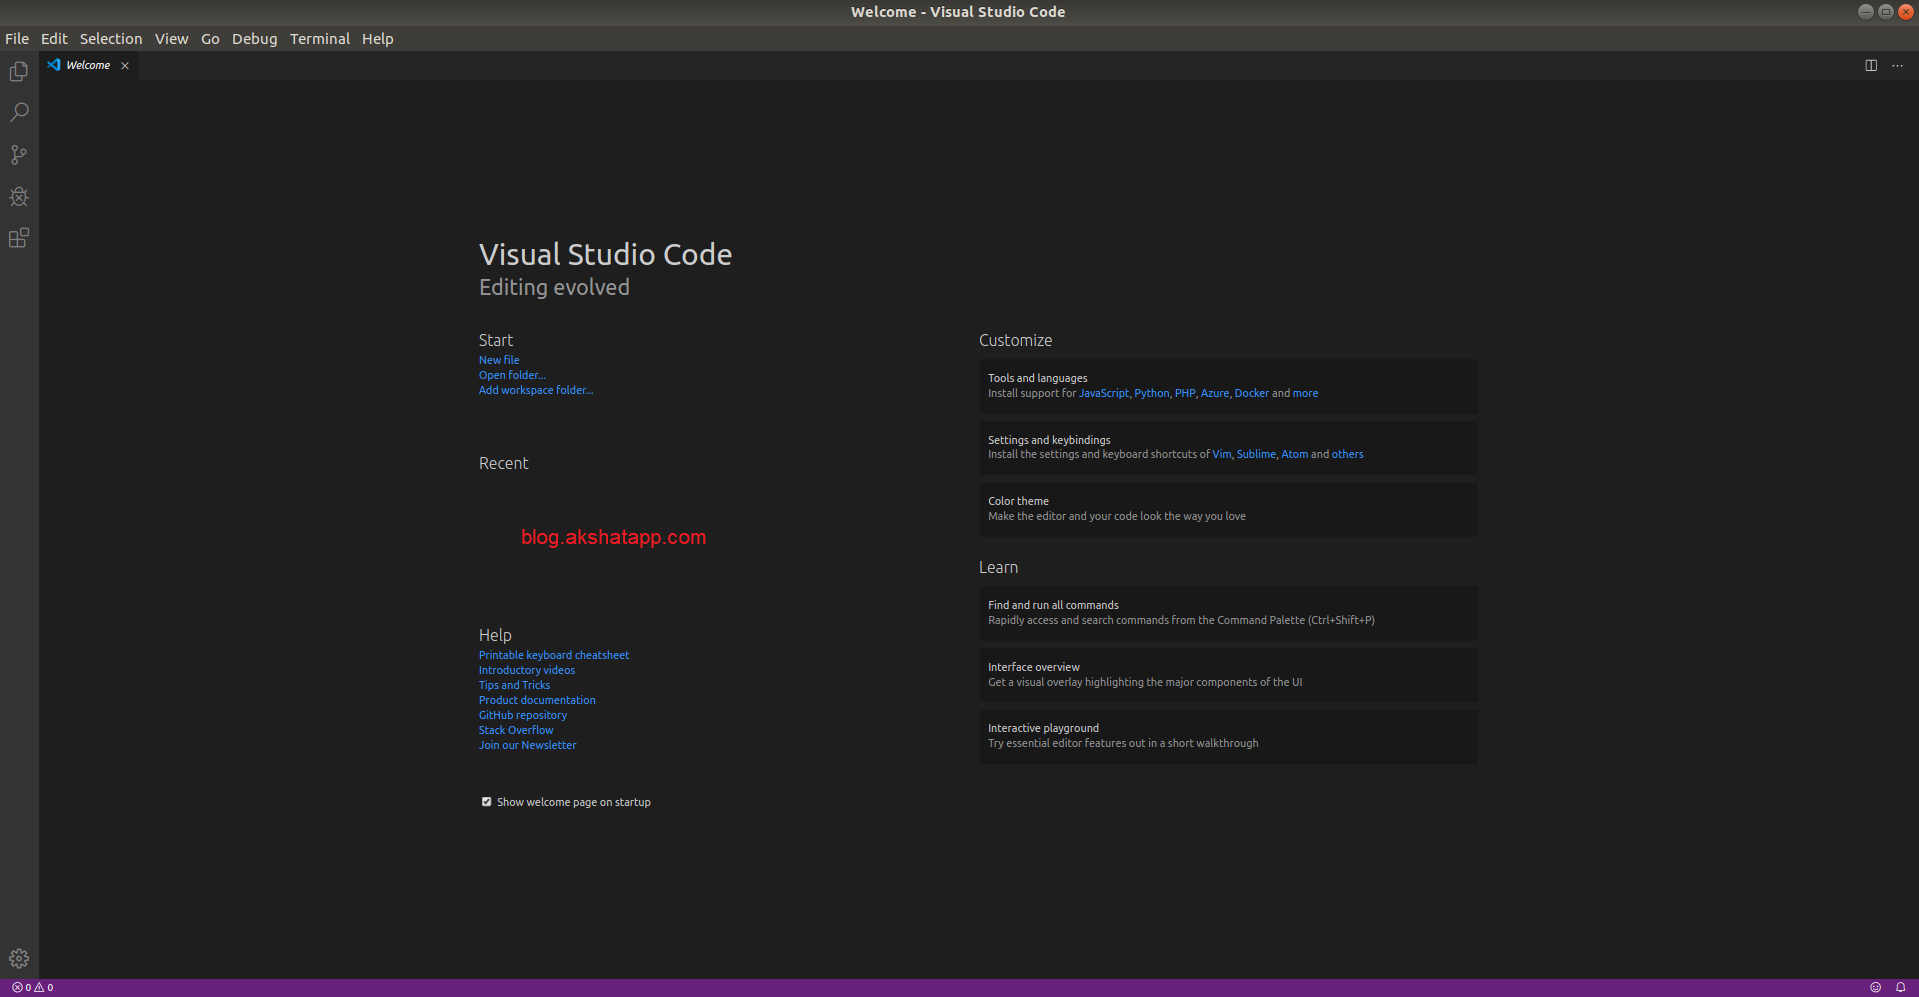Install Python support via its link
Viewport: 1919px width, 997px height.
(1151, 393)
